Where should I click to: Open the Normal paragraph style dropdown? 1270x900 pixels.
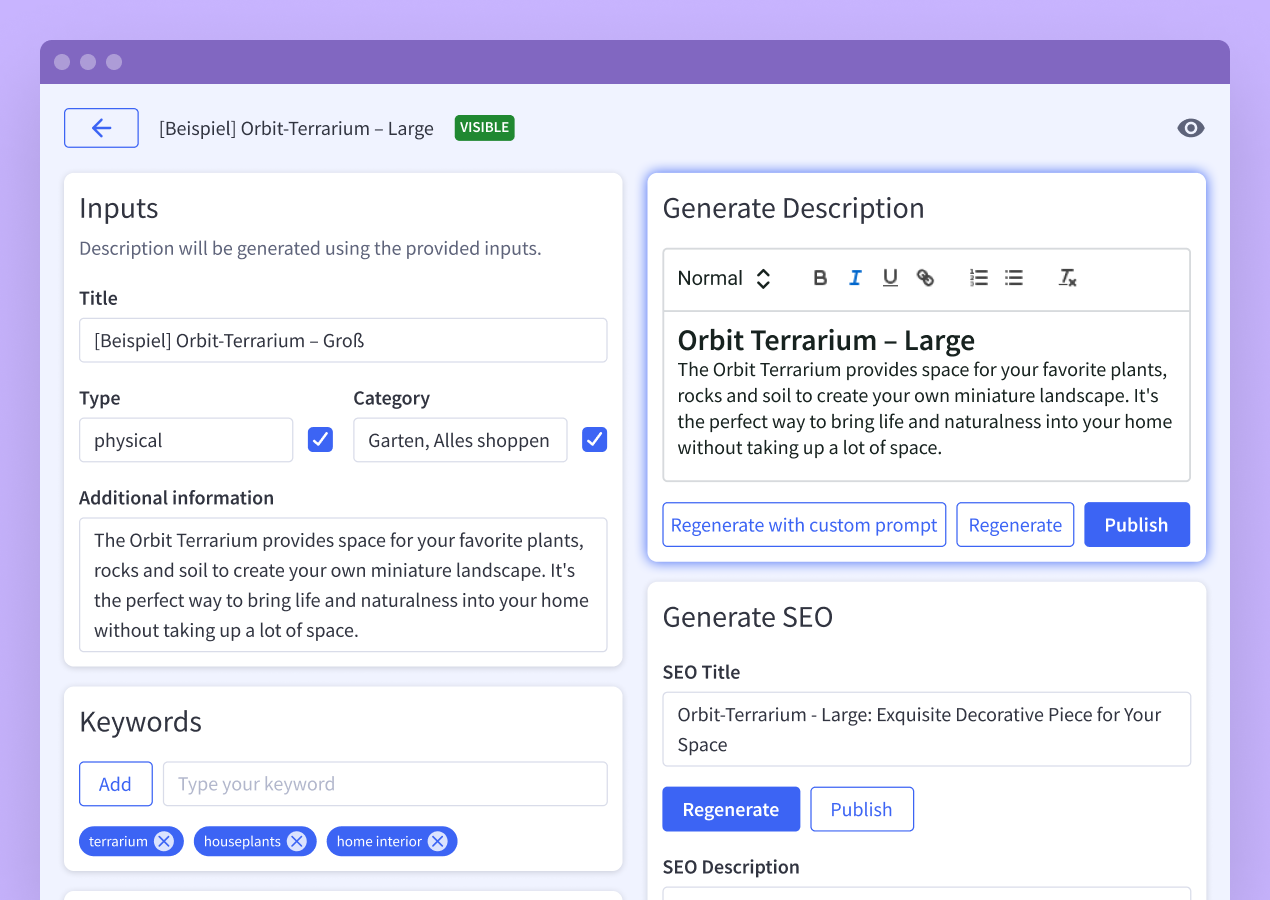coord(723,278)
